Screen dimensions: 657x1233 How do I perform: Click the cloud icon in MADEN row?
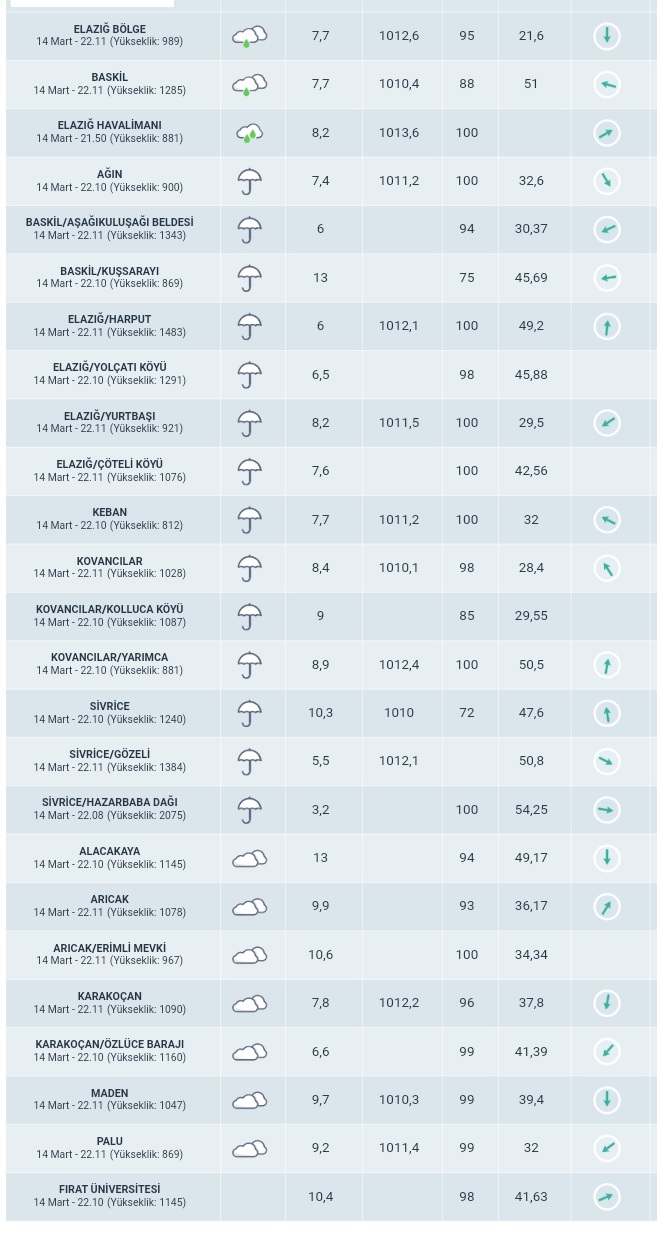[249, 1100]
